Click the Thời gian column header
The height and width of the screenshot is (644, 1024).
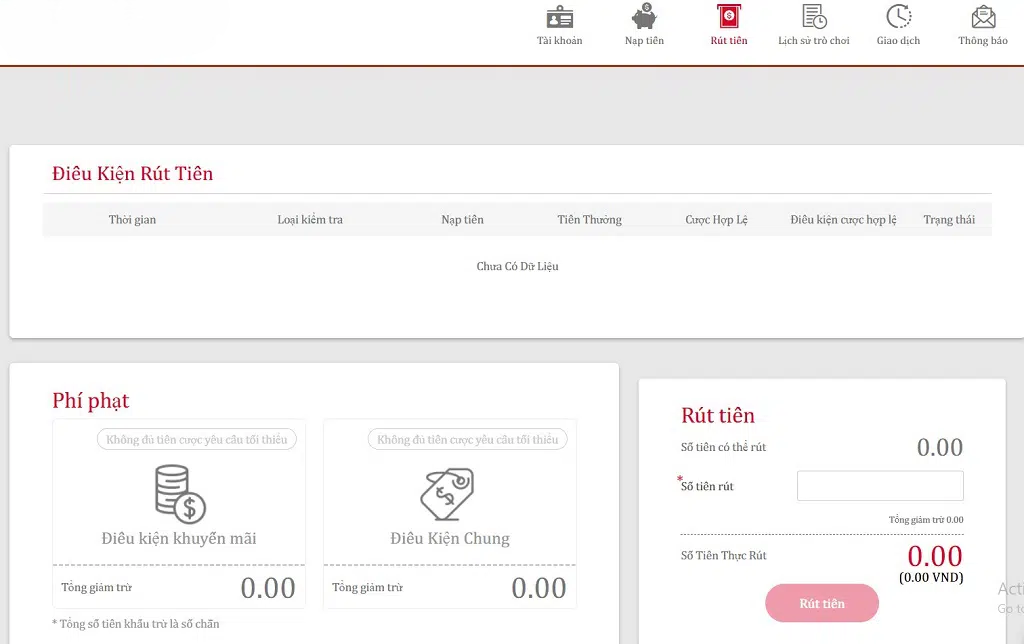[x=132, y=220]
